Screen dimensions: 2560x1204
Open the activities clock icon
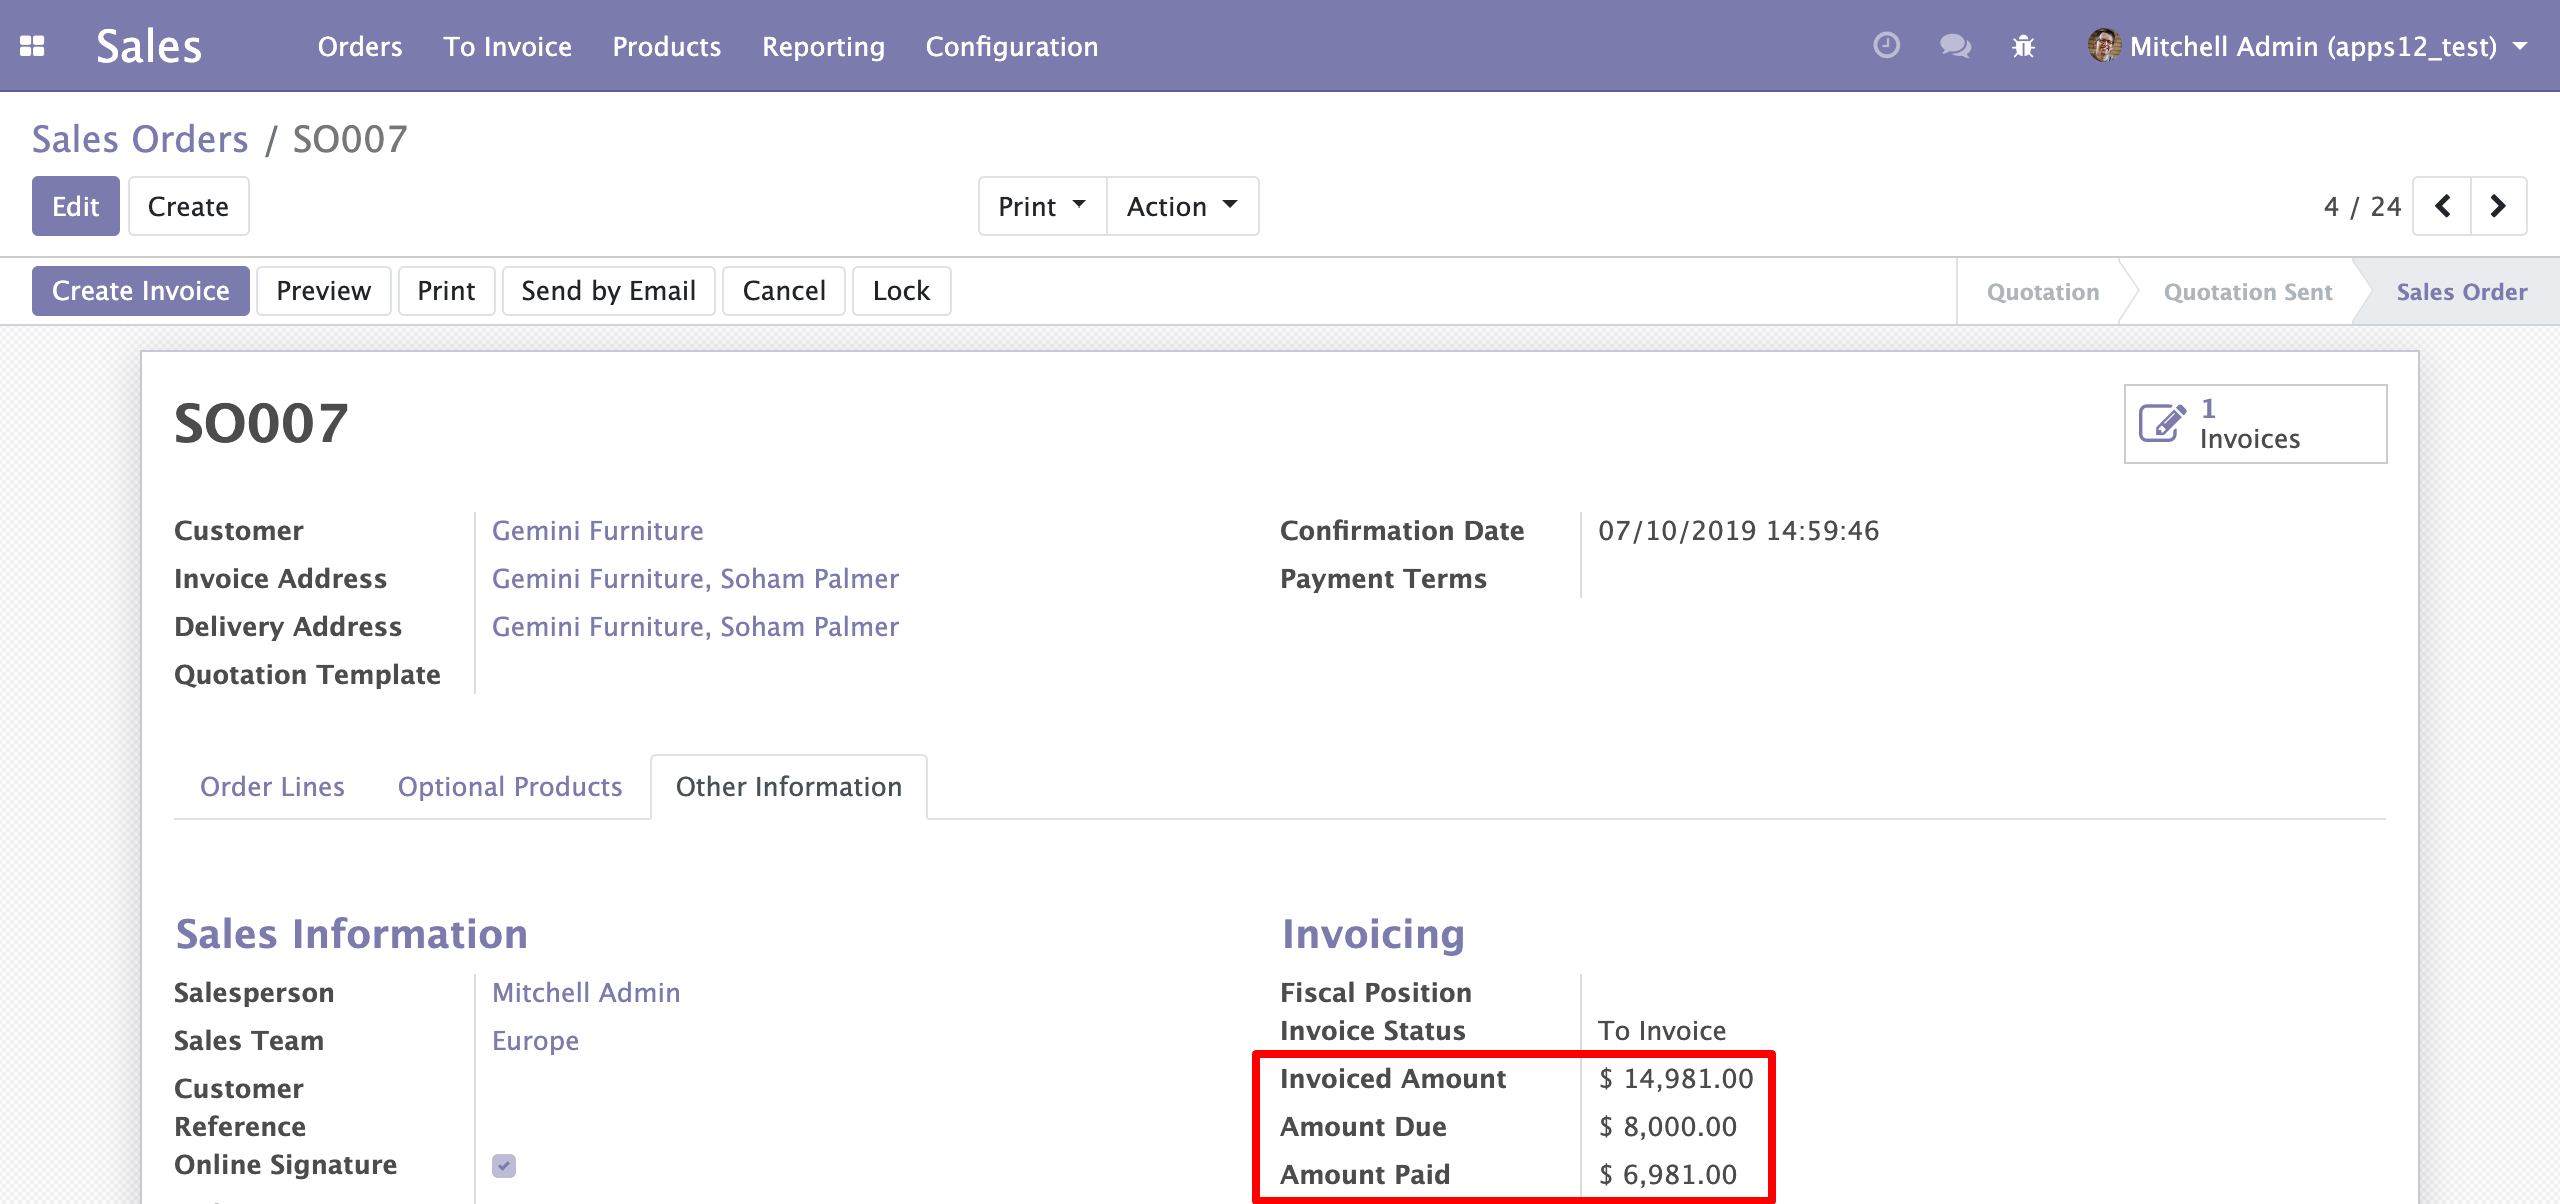point(1886,46)
